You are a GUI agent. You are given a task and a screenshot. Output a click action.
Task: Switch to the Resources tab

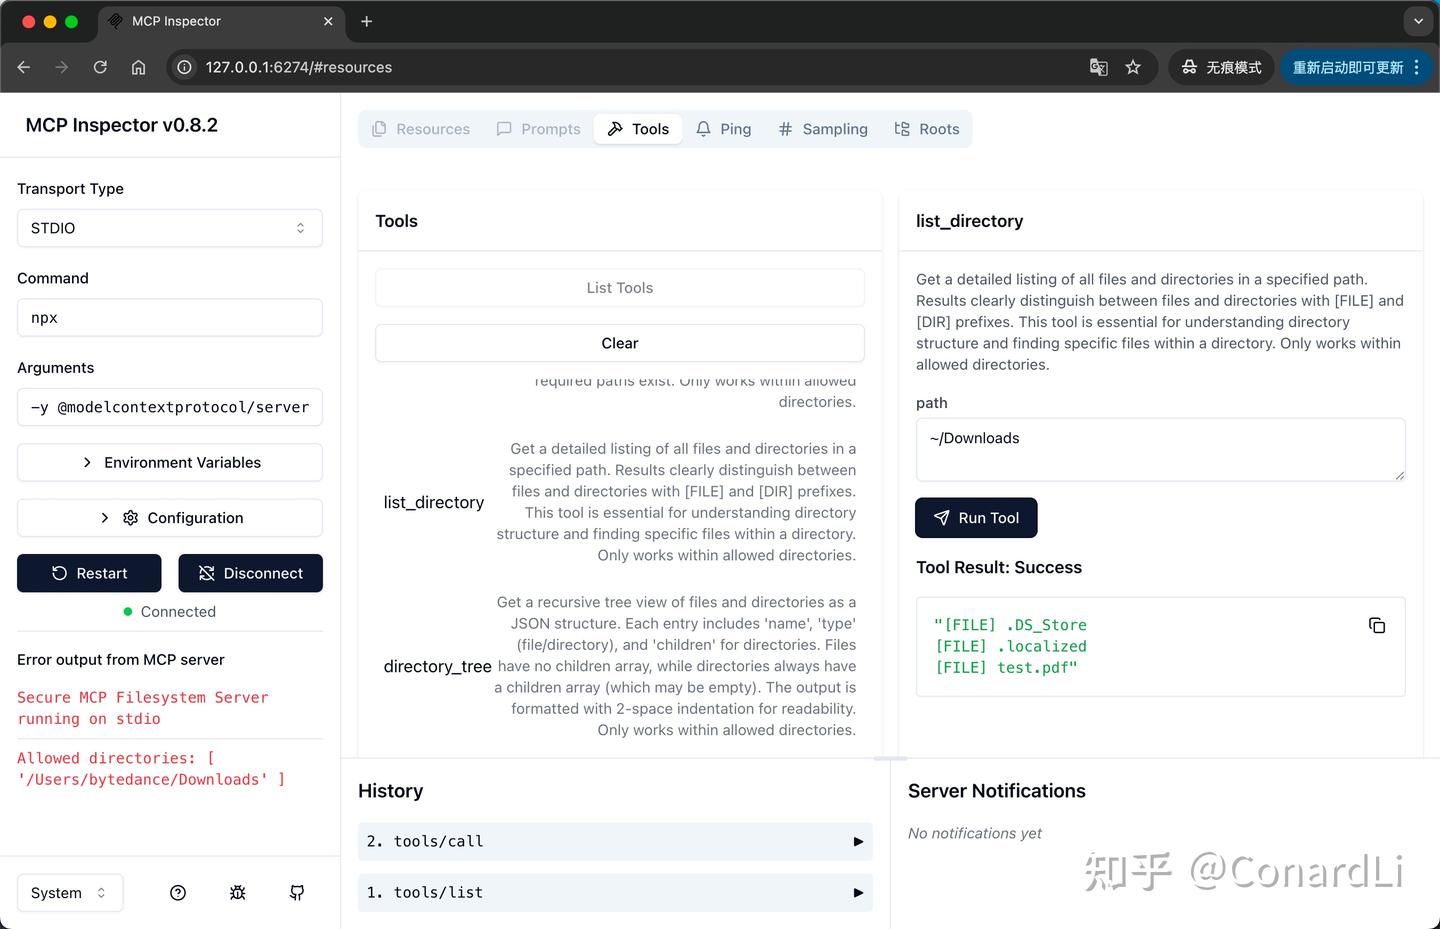click(x=421, y=129)
